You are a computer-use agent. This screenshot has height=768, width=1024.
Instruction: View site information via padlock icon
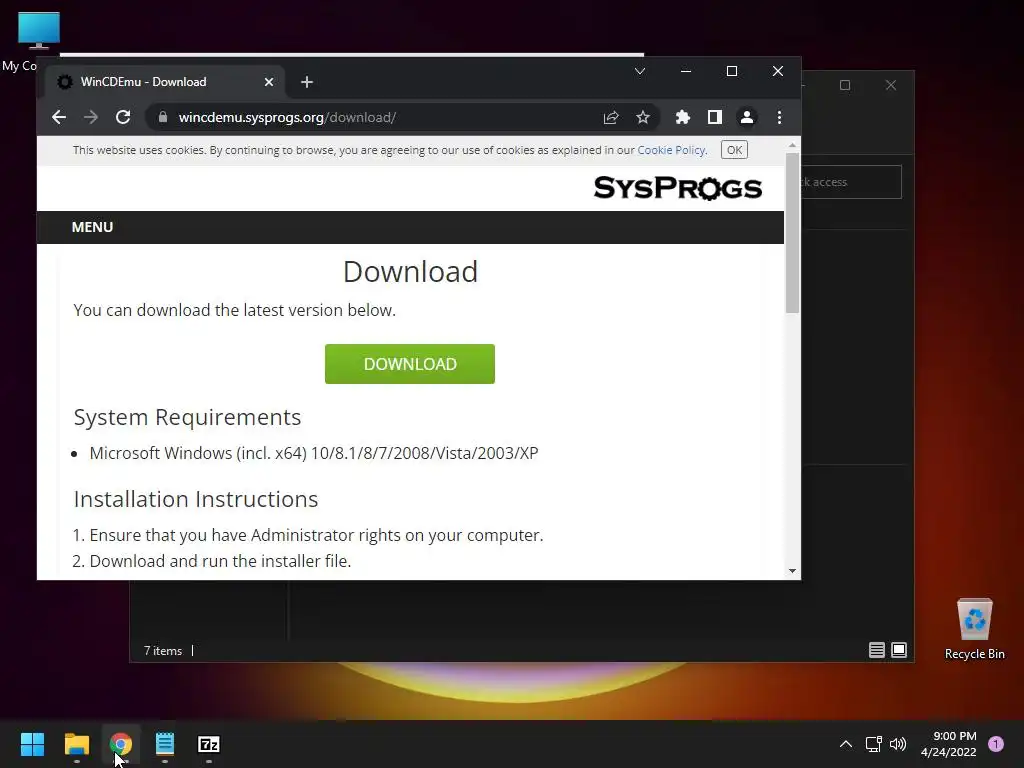[x=163, y=118]
